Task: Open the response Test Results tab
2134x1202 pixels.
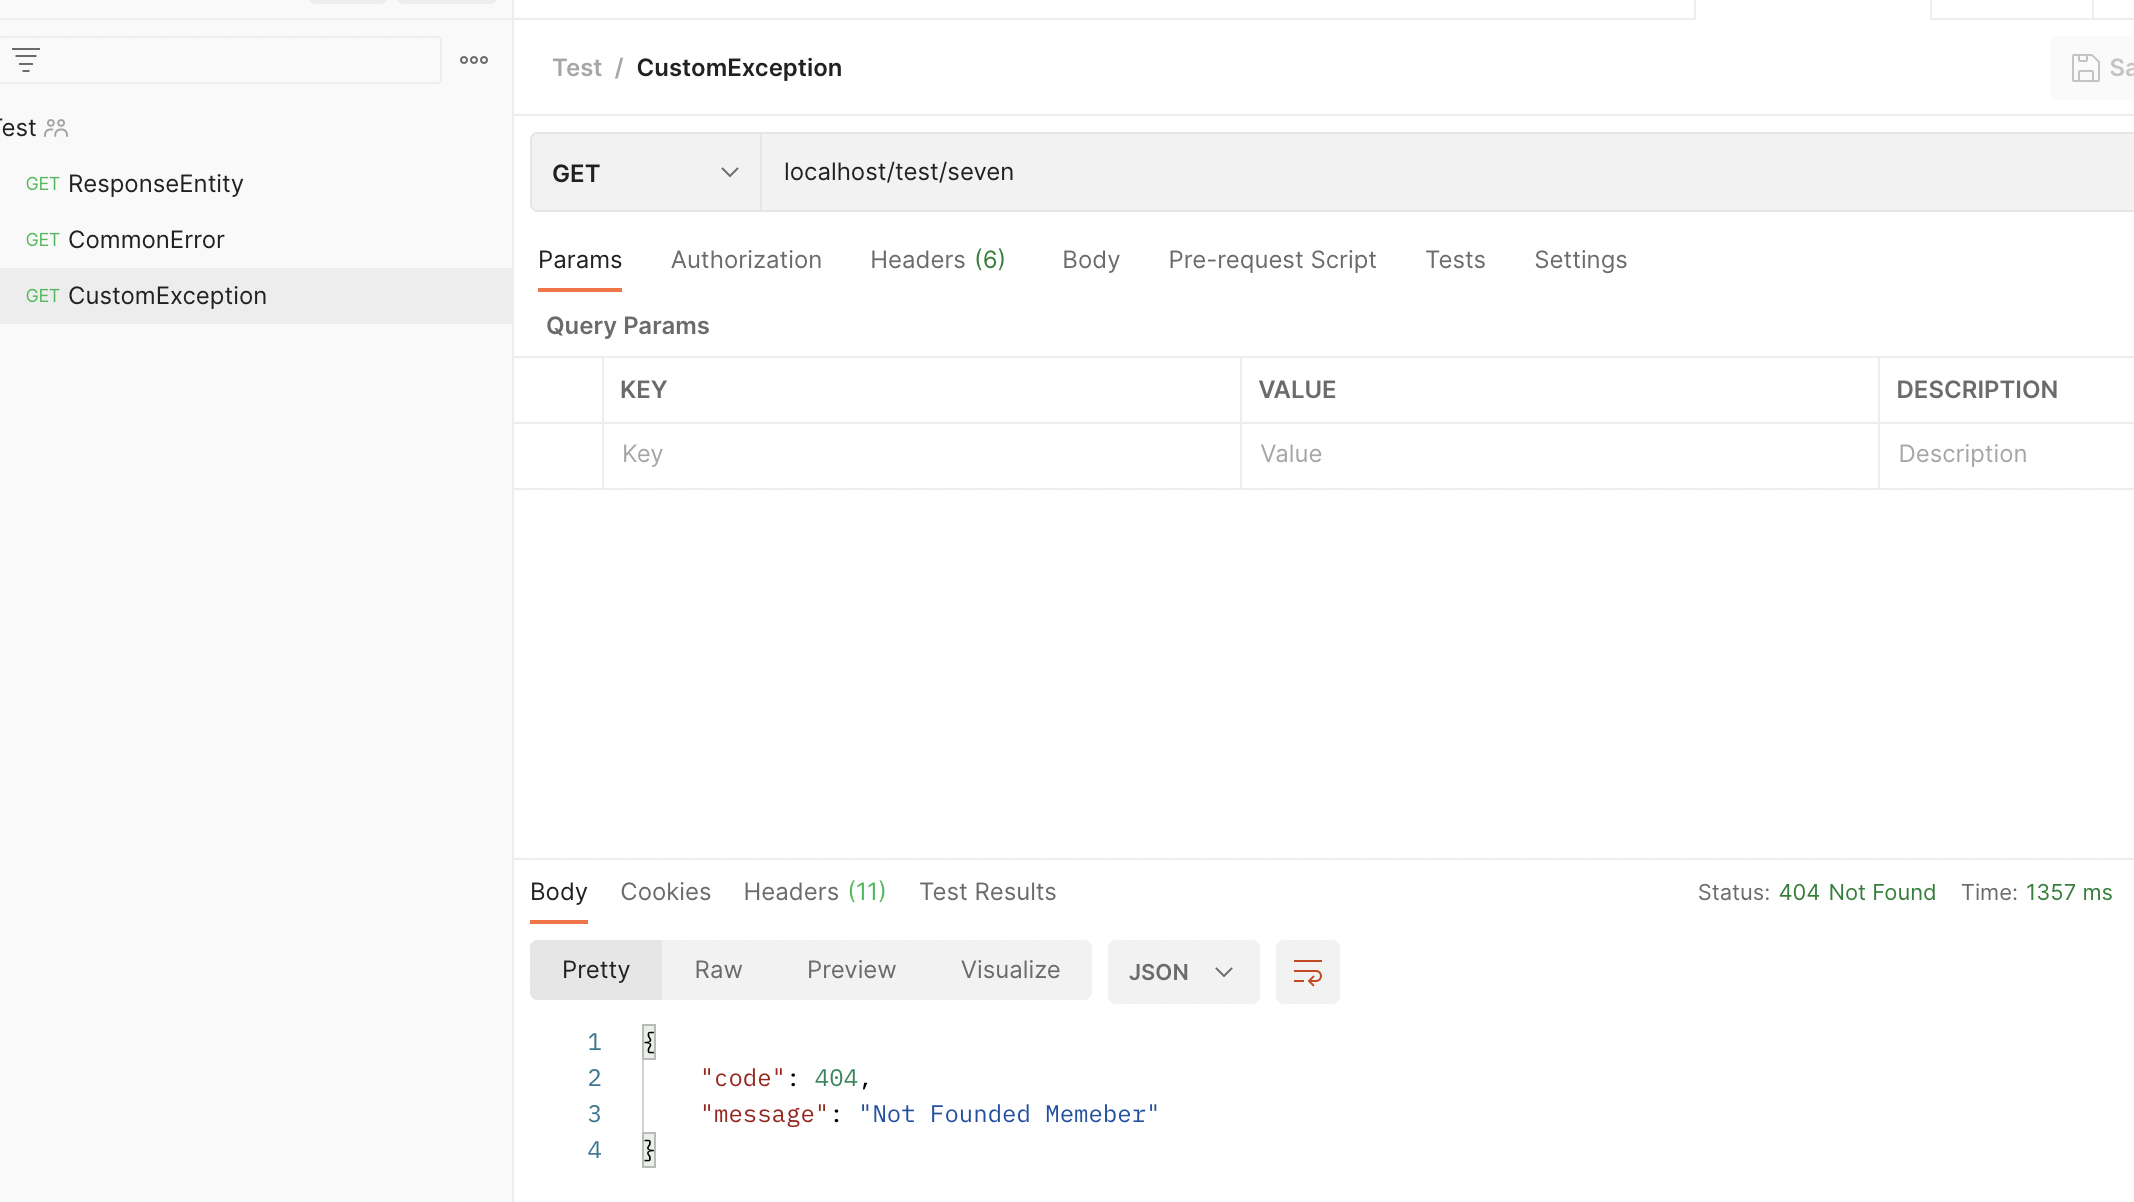Action: (987, 892)
